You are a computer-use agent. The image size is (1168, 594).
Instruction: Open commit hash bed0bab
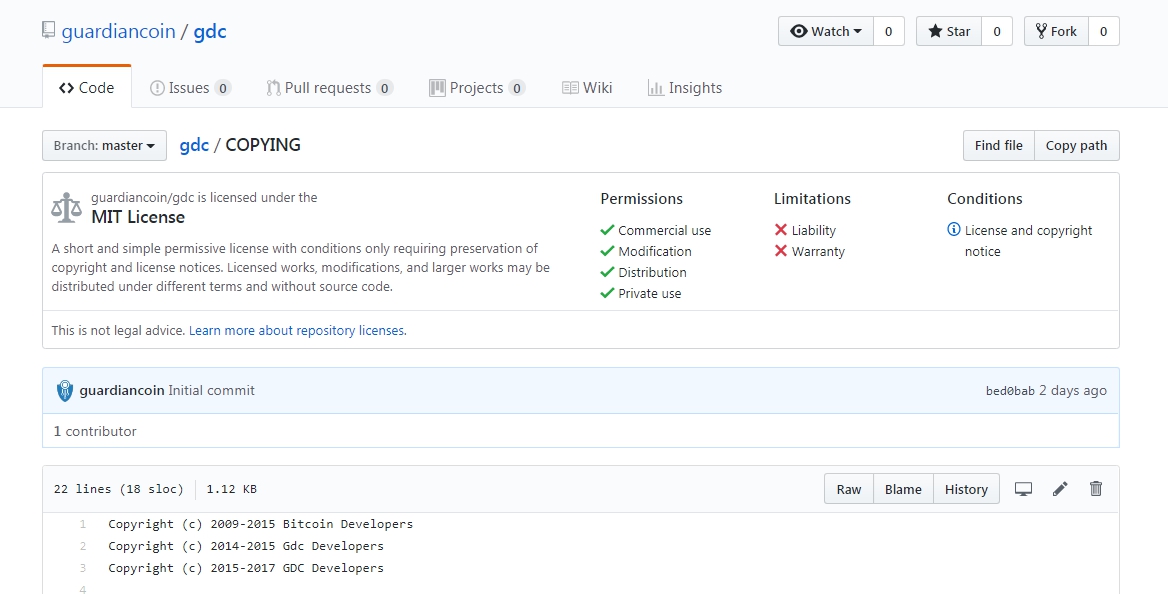[1010, 391]
